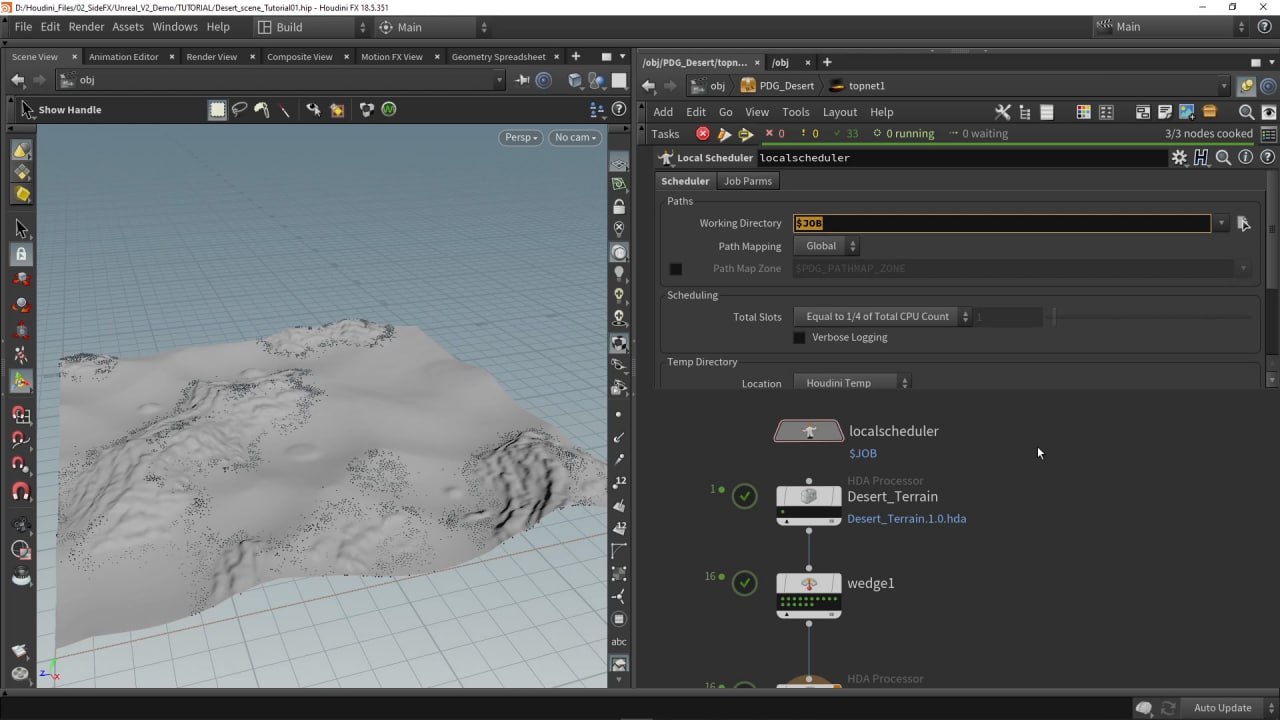Viewport: 1280px width, 720px height.
Task: Click the background image icon in network toolbar
Action: click(1187, 112)
